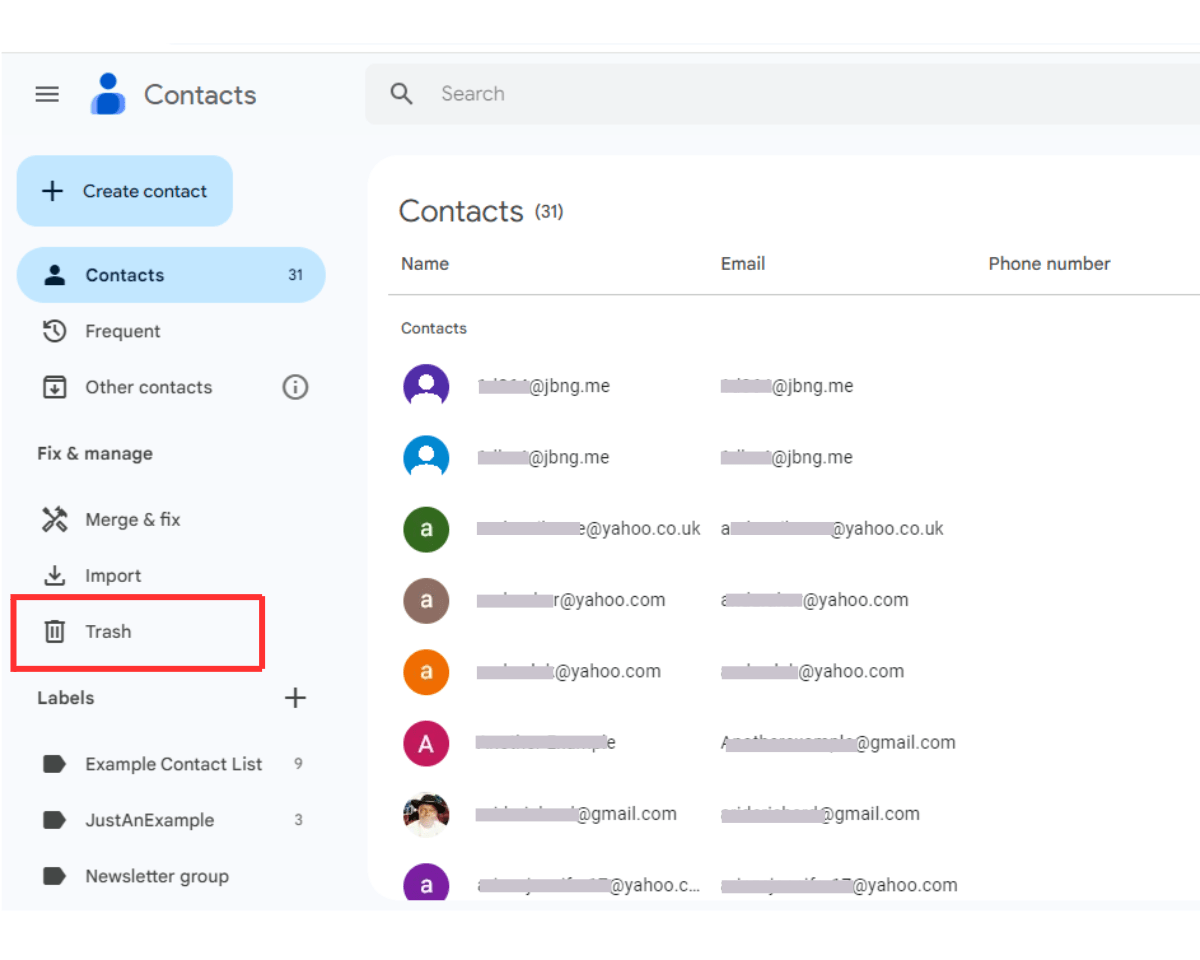Screen dimensions: 1200x960
Task: Click the yahoo.co.uk email address cell
Action: coord(832,529)
